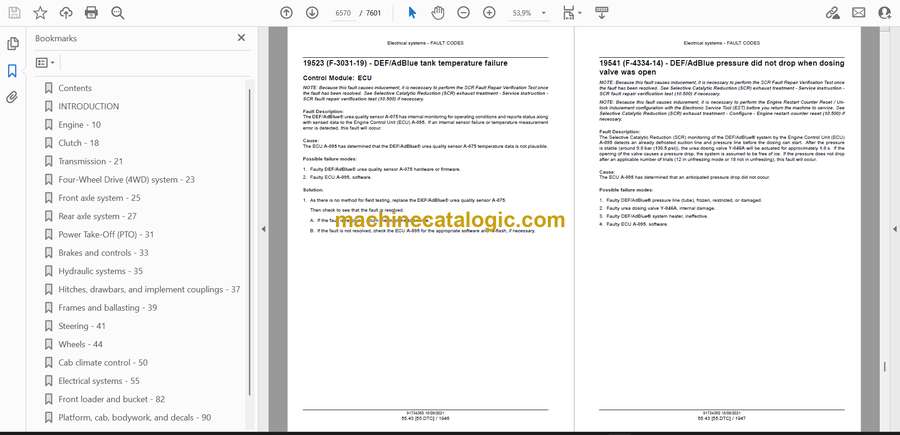This screenshot has width=900, height=435.
Task: Click the read mode keyboard icon
Action: (602, 13)
